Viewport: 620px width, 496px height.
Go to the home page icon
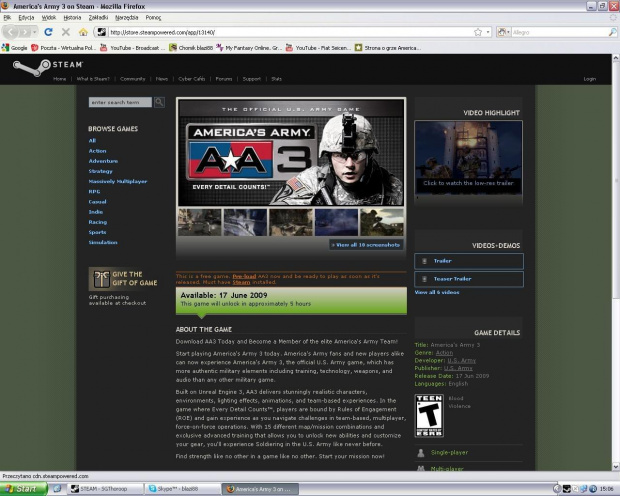83,32
